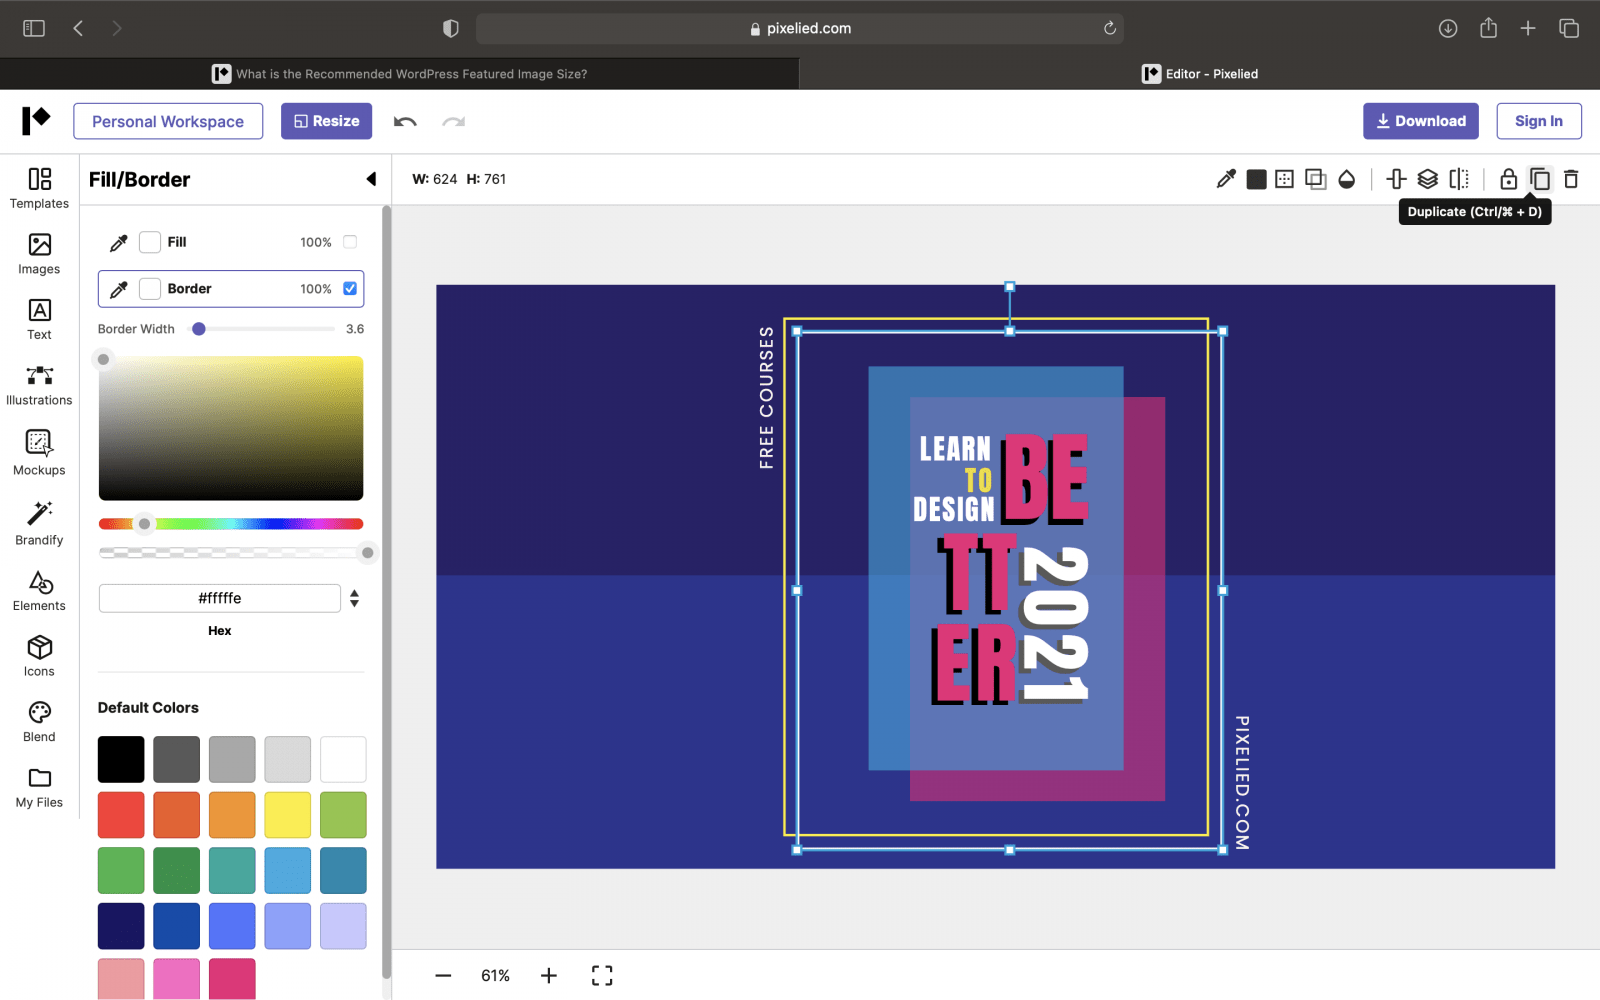Open the Resize dialog
This screenshot has height=1000, width=1600.
click(326, 121)
